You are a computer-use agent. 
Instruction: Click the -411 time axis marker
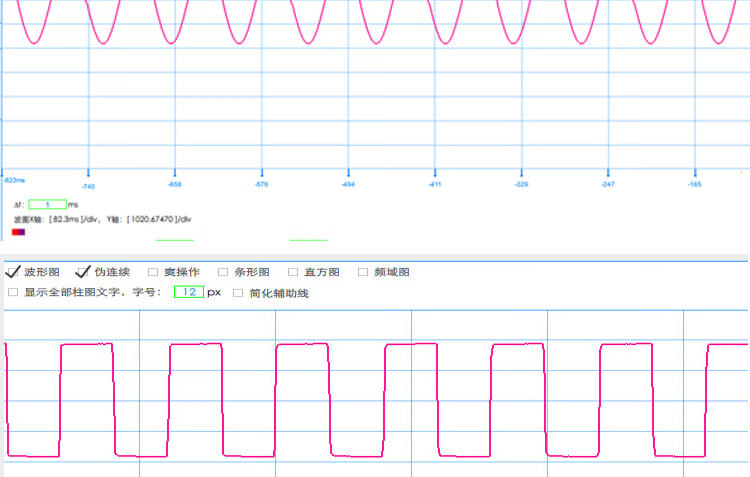point(435,186)
